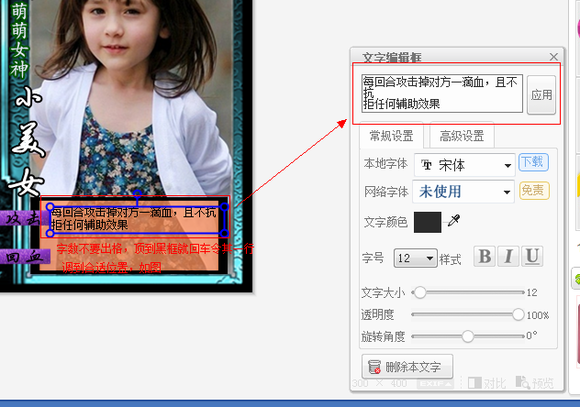
Task: Switch to the 常规设置 tab
Action: 391,136
